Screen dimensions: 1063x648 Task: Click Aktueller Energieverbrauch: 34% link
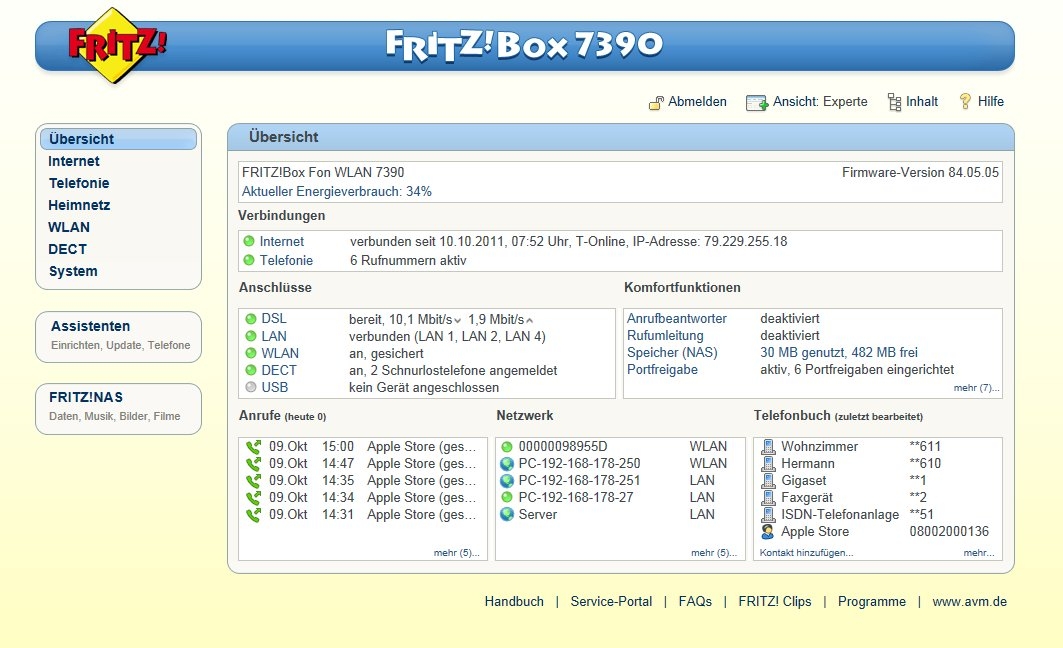coord(337,192)
